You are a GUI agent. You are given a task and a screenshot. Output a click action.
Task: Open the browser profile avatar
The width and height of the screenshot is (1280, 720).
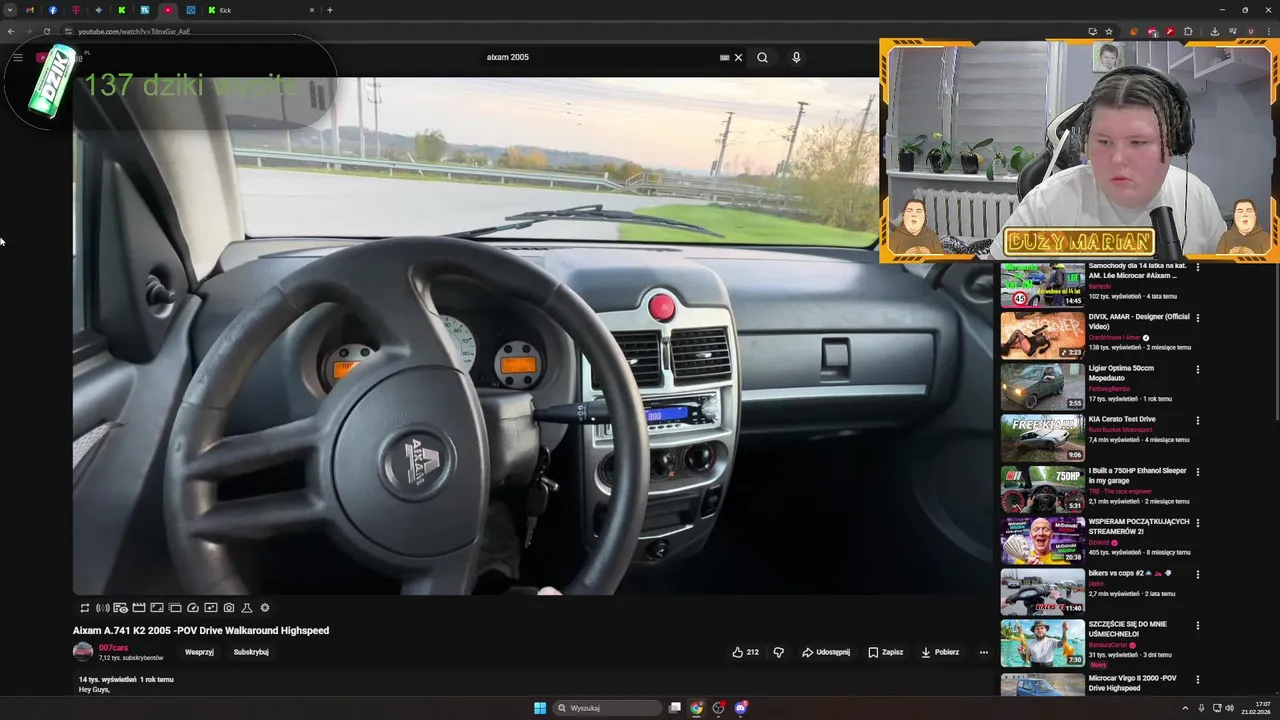tap(1251, 31)
